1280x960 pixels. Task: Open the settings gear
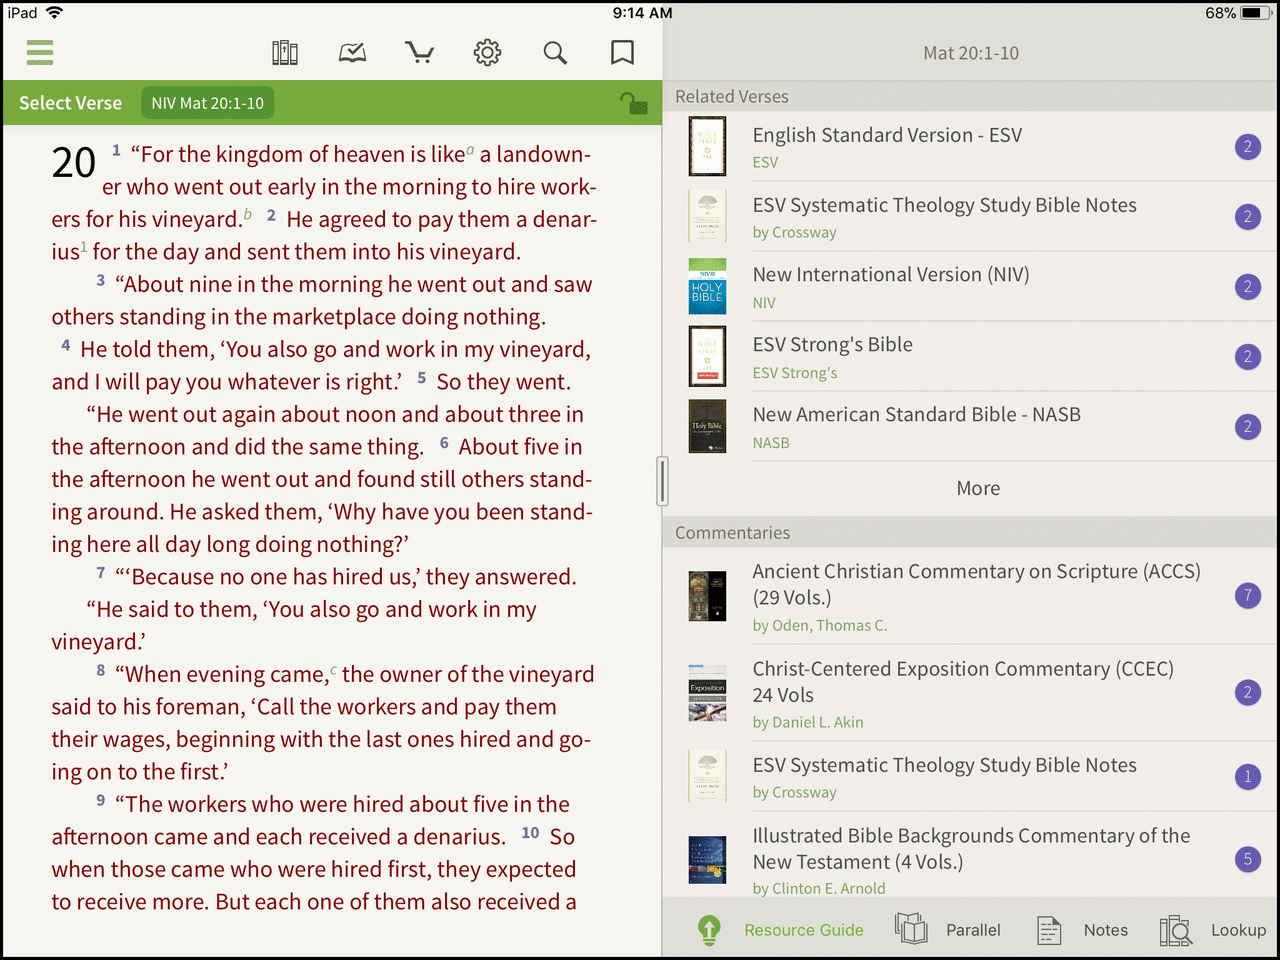coord(487,52)
